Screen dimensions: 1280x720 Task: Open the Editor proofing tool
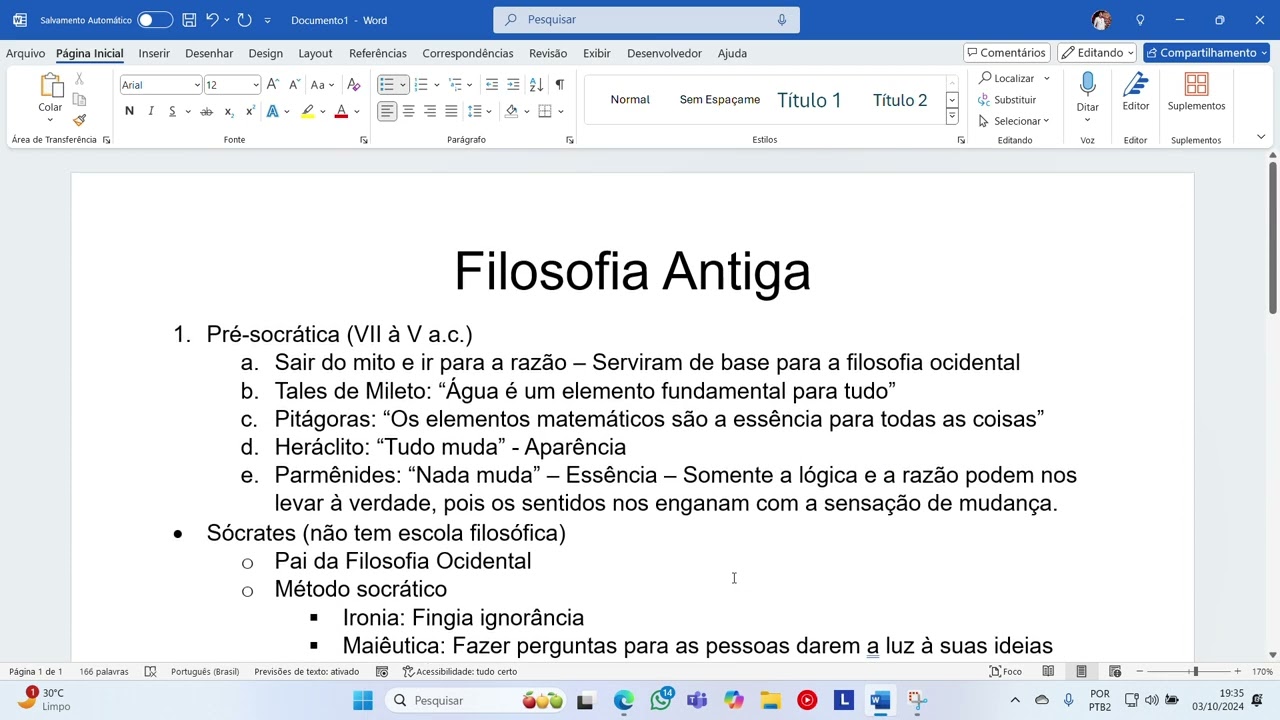1136,93
